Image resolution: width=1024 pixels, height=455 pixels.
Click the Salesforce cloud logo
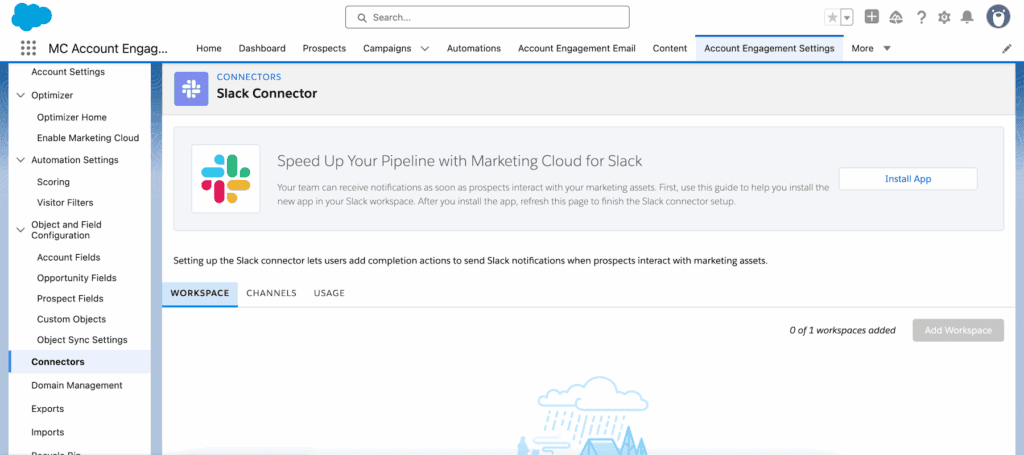pyautogui.click(x=31, y=16)
